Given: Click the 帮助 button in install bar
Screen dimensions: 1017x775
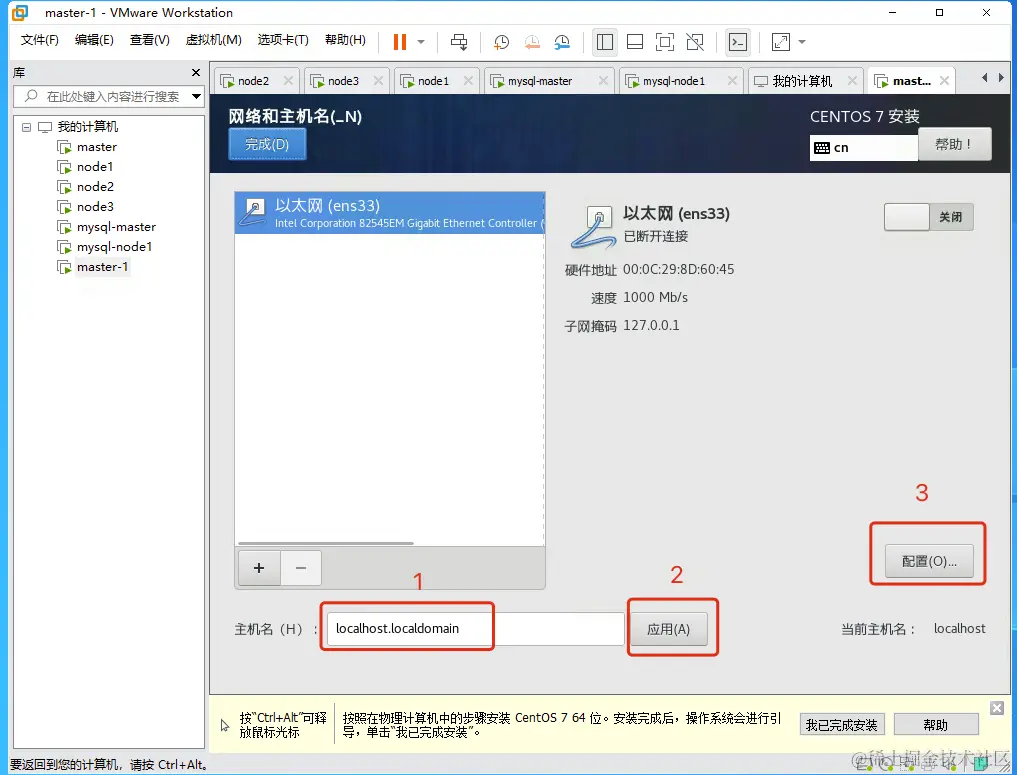Looking at the screenshot, I should (x=935, y=725).
